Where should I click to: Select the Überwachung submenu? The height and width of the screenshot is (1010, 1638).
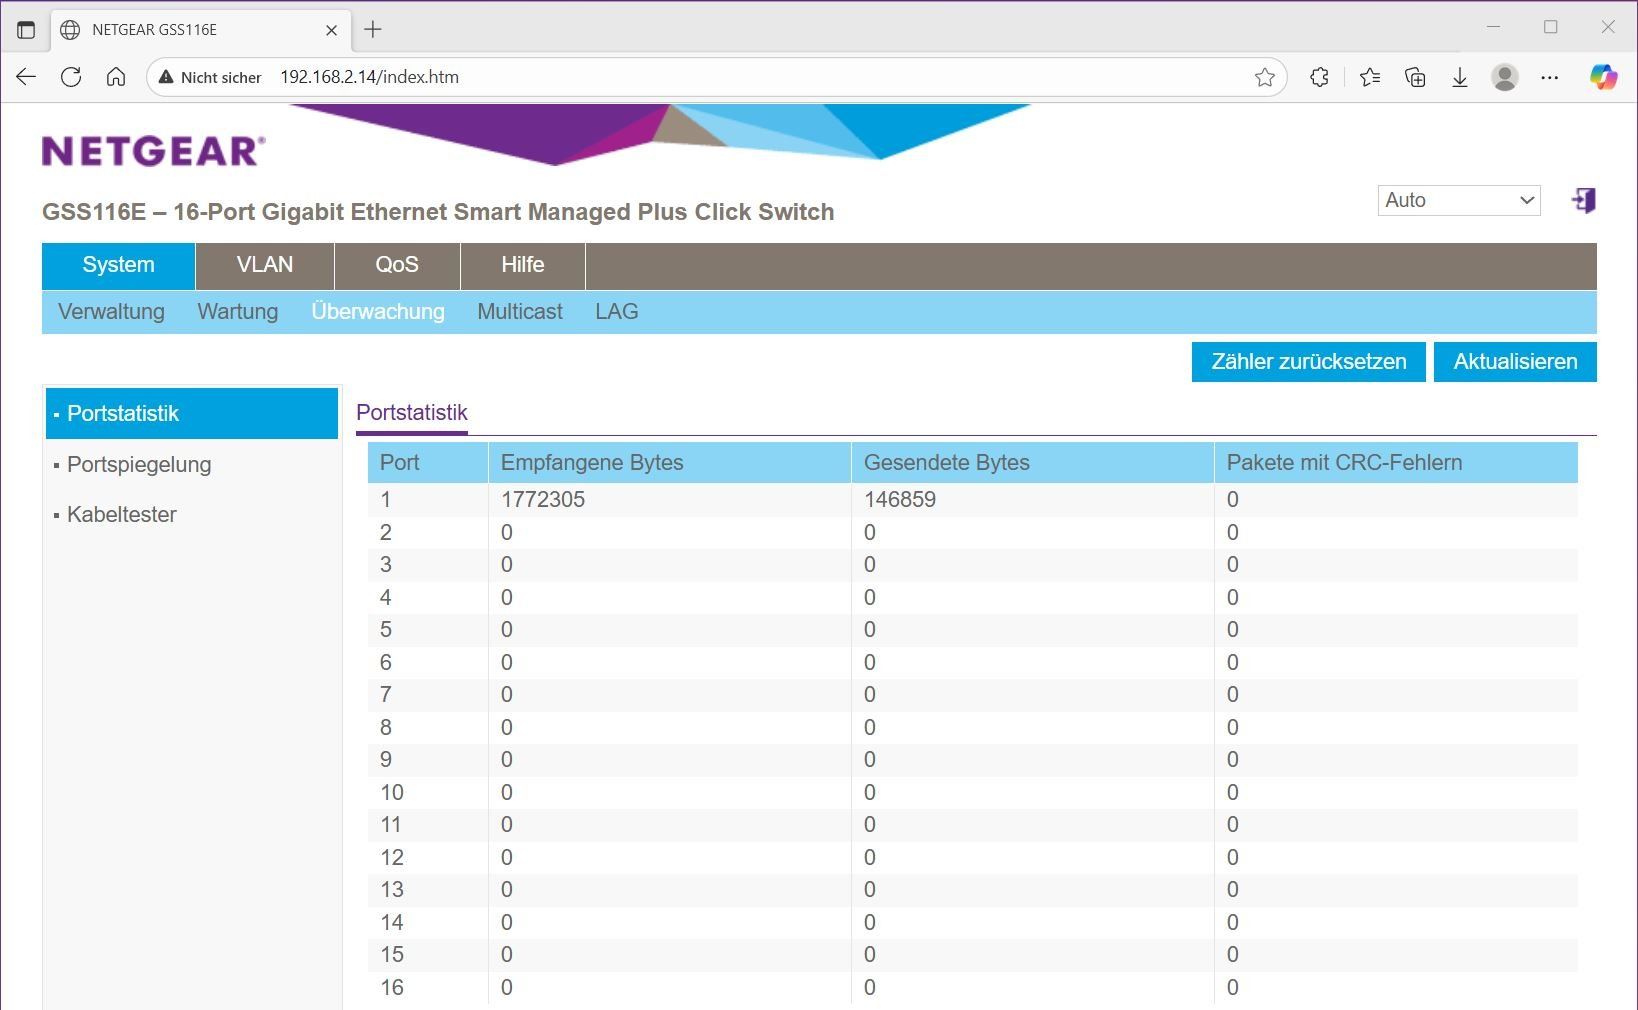coord(378,312)
